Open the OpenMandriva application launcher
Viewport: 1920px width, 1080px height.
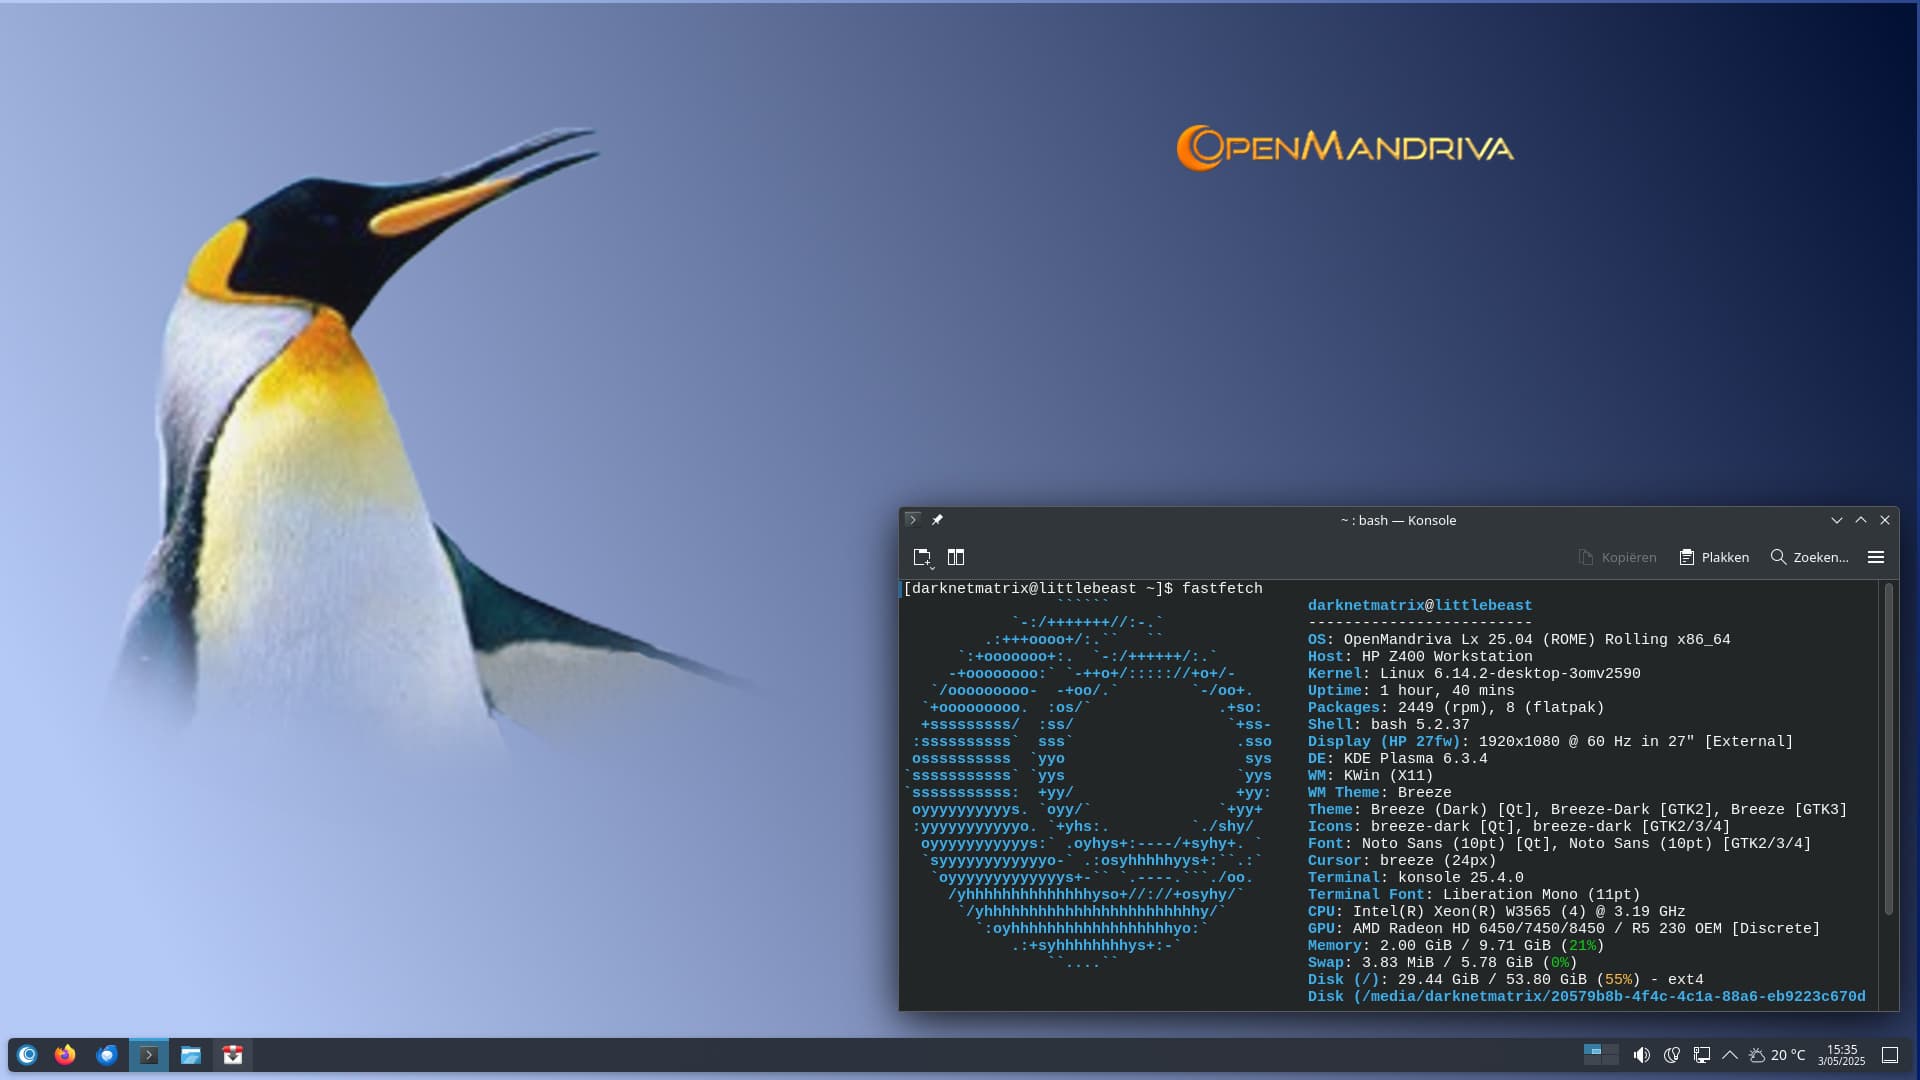pyautogui.click(x=28, y=1055)
